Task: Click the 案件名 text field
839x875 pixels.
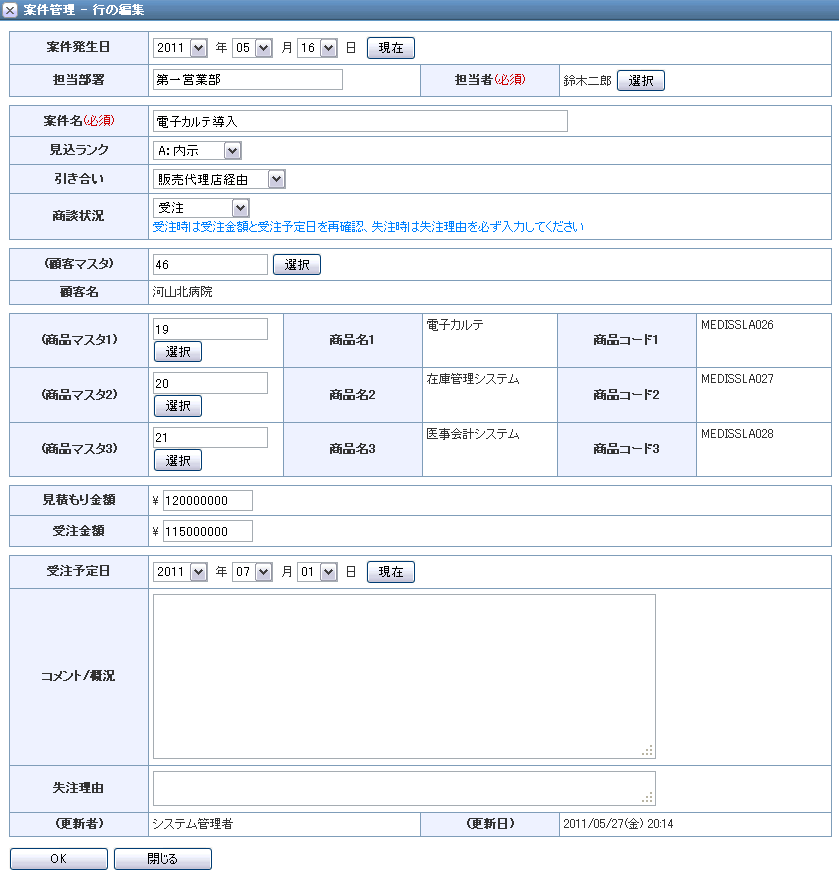Action: click(x=360, y=121)
